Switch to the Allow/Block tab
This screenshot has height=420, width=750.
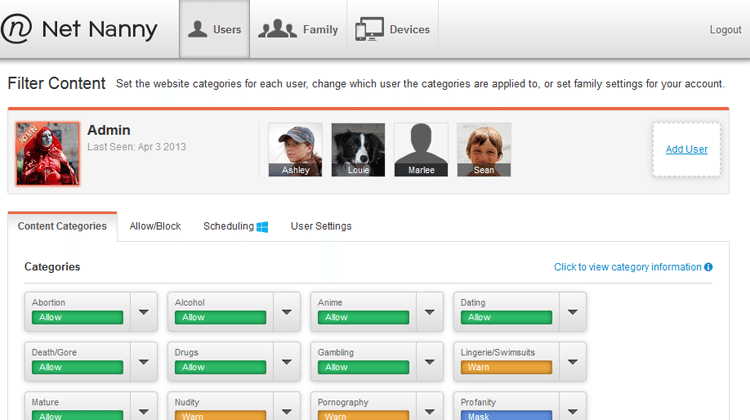pyautogui.click(x=155, y=226)
